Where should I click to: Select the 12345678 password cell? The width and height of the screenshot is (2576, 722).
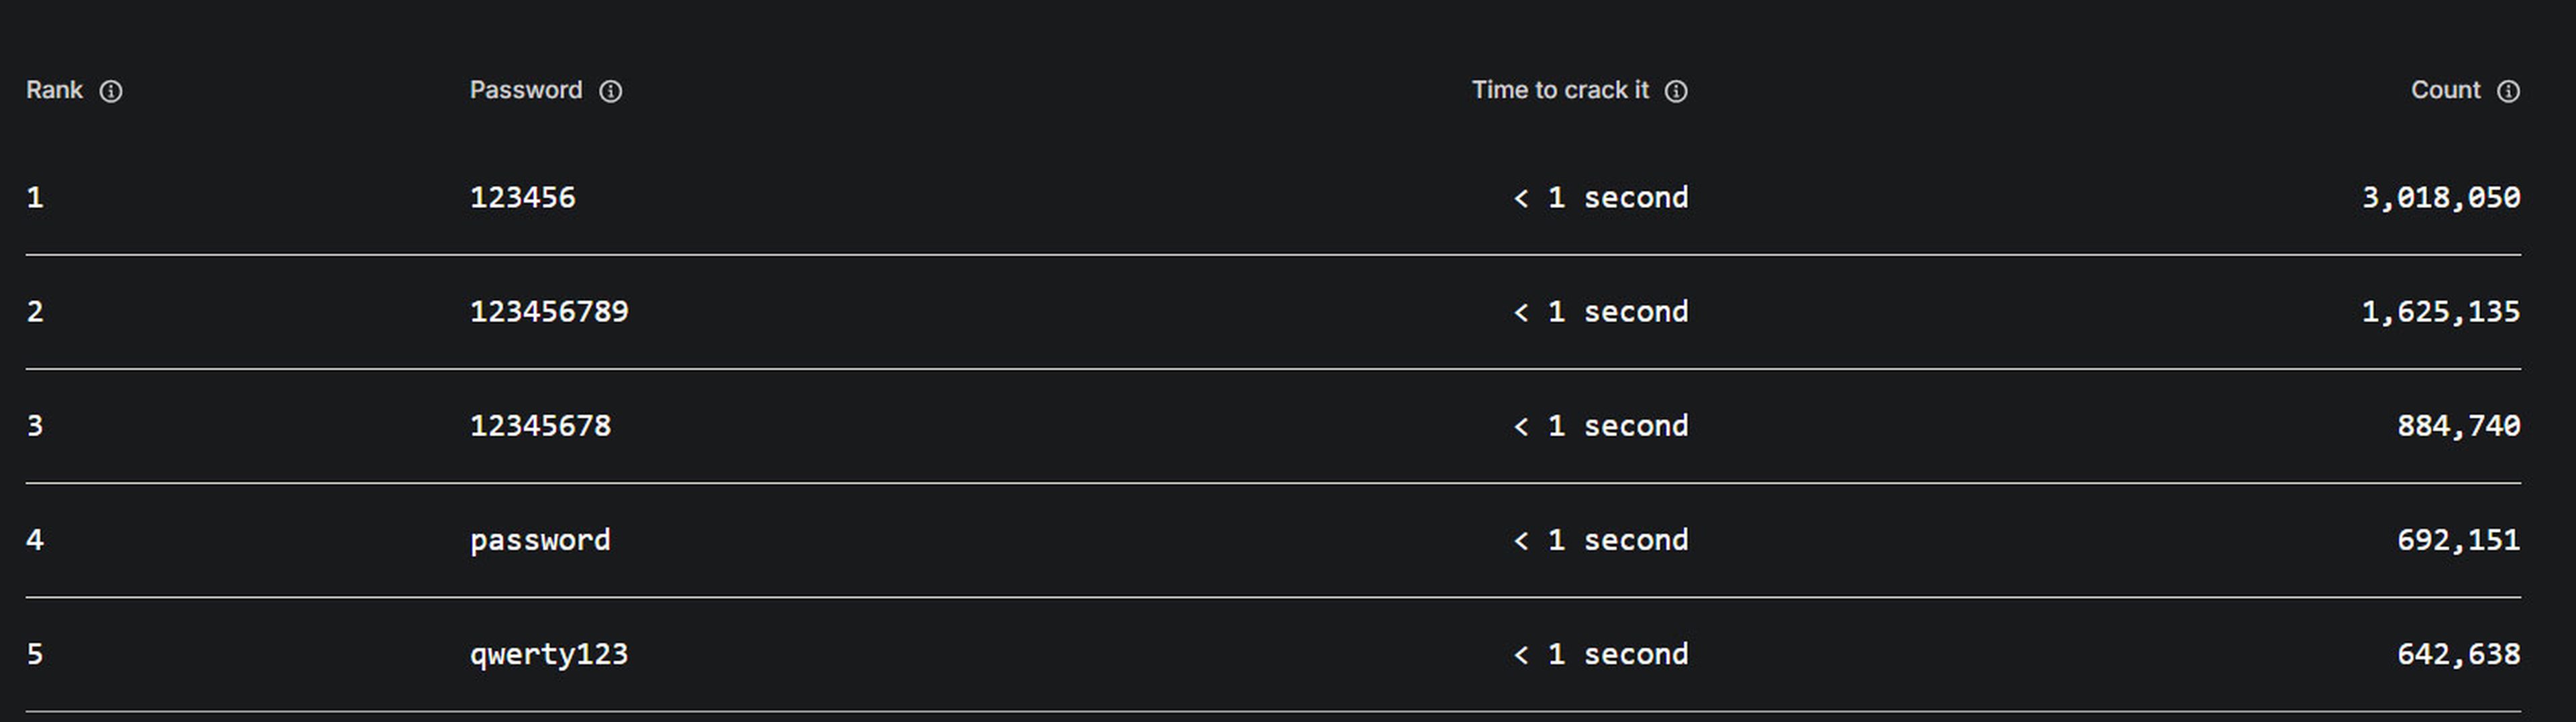(540, 425)
